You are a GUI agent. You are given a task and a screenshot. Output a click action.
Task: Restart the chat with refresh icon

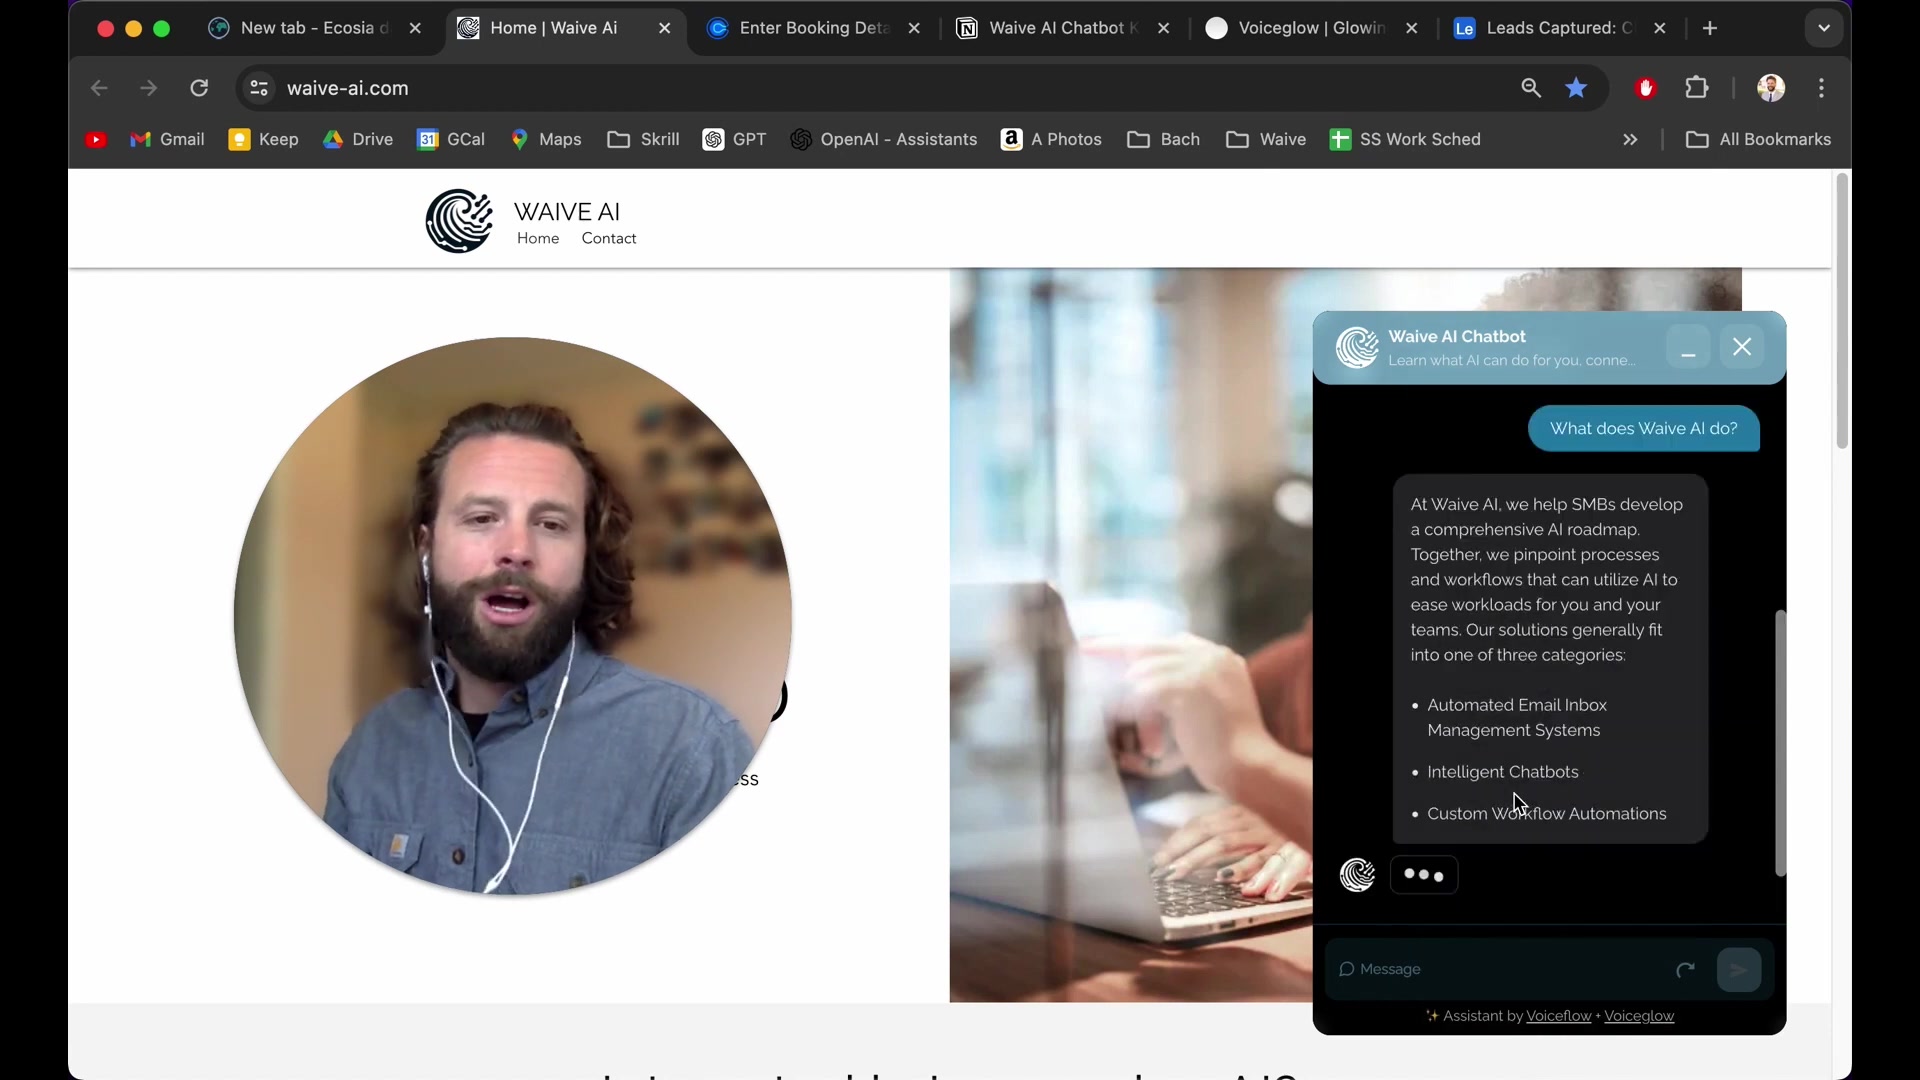(x=1685, y=969)
